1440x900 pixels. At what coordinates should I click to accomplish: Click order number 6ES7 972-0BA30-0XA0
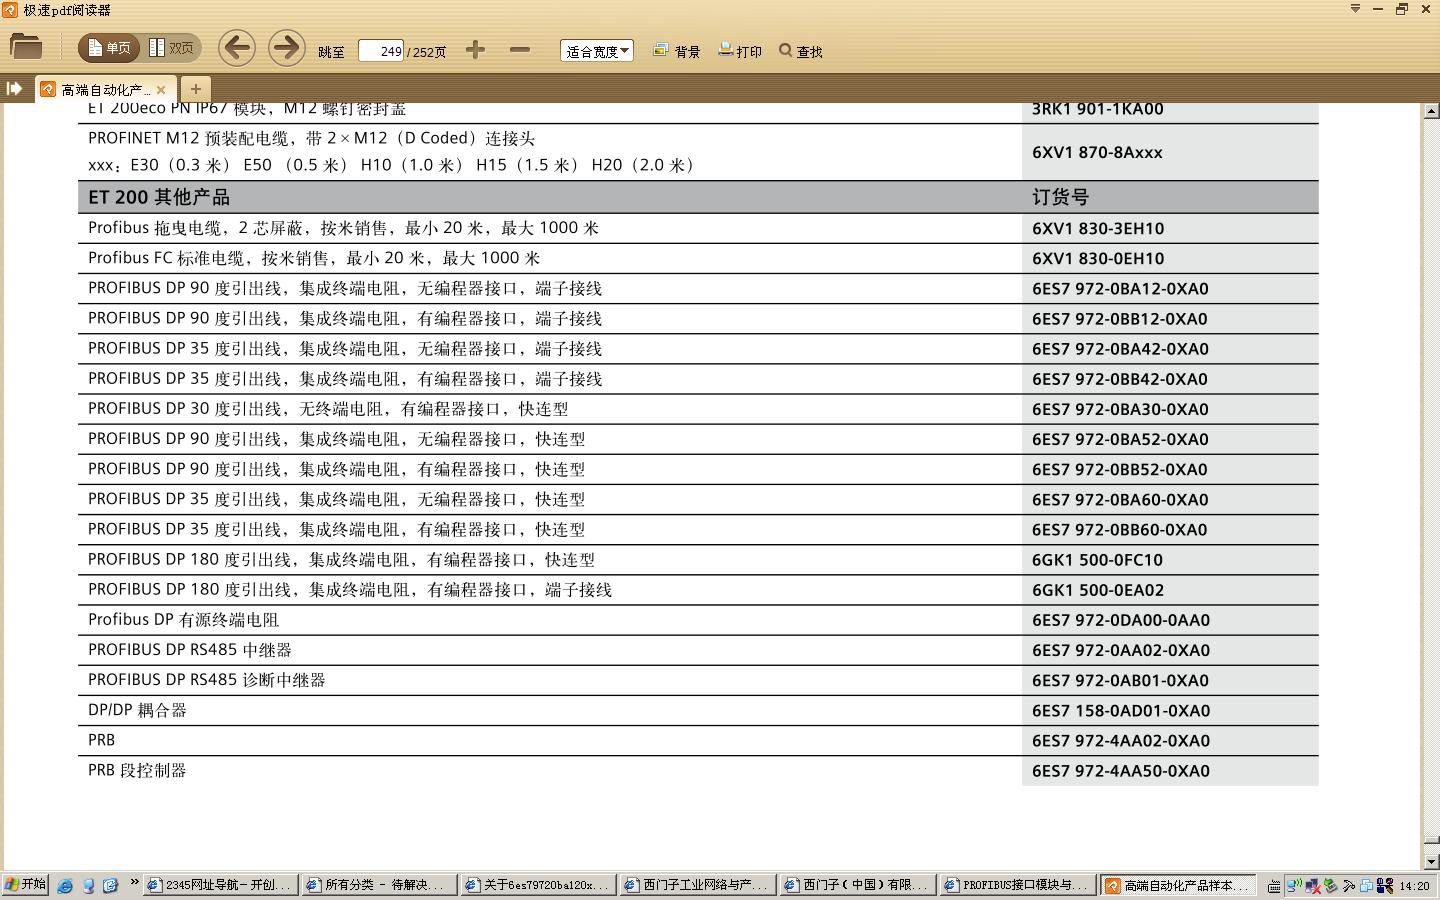pos(1120,409)
